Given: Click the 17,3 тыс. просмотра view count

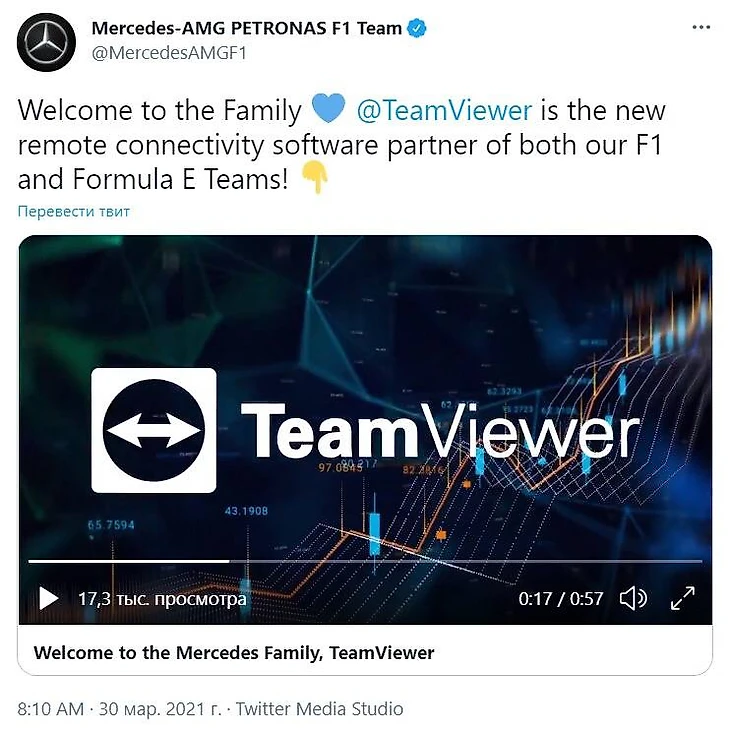Looking at the screenshot, I should pyautogui.click(x=162, y=599).
